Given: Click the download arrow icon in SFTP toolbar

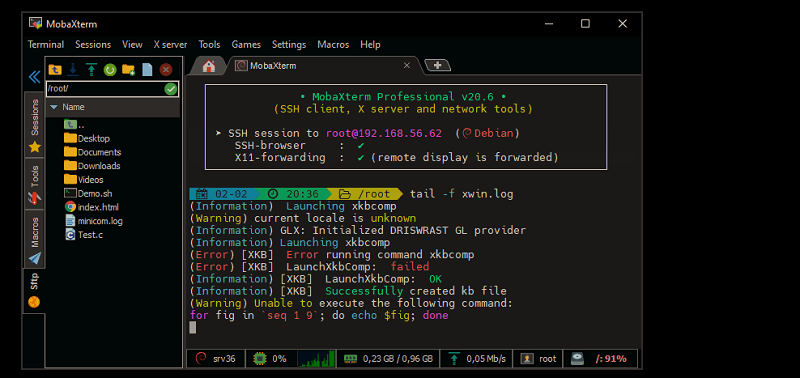Looking at the screenshot, I should tap(73, 69).
